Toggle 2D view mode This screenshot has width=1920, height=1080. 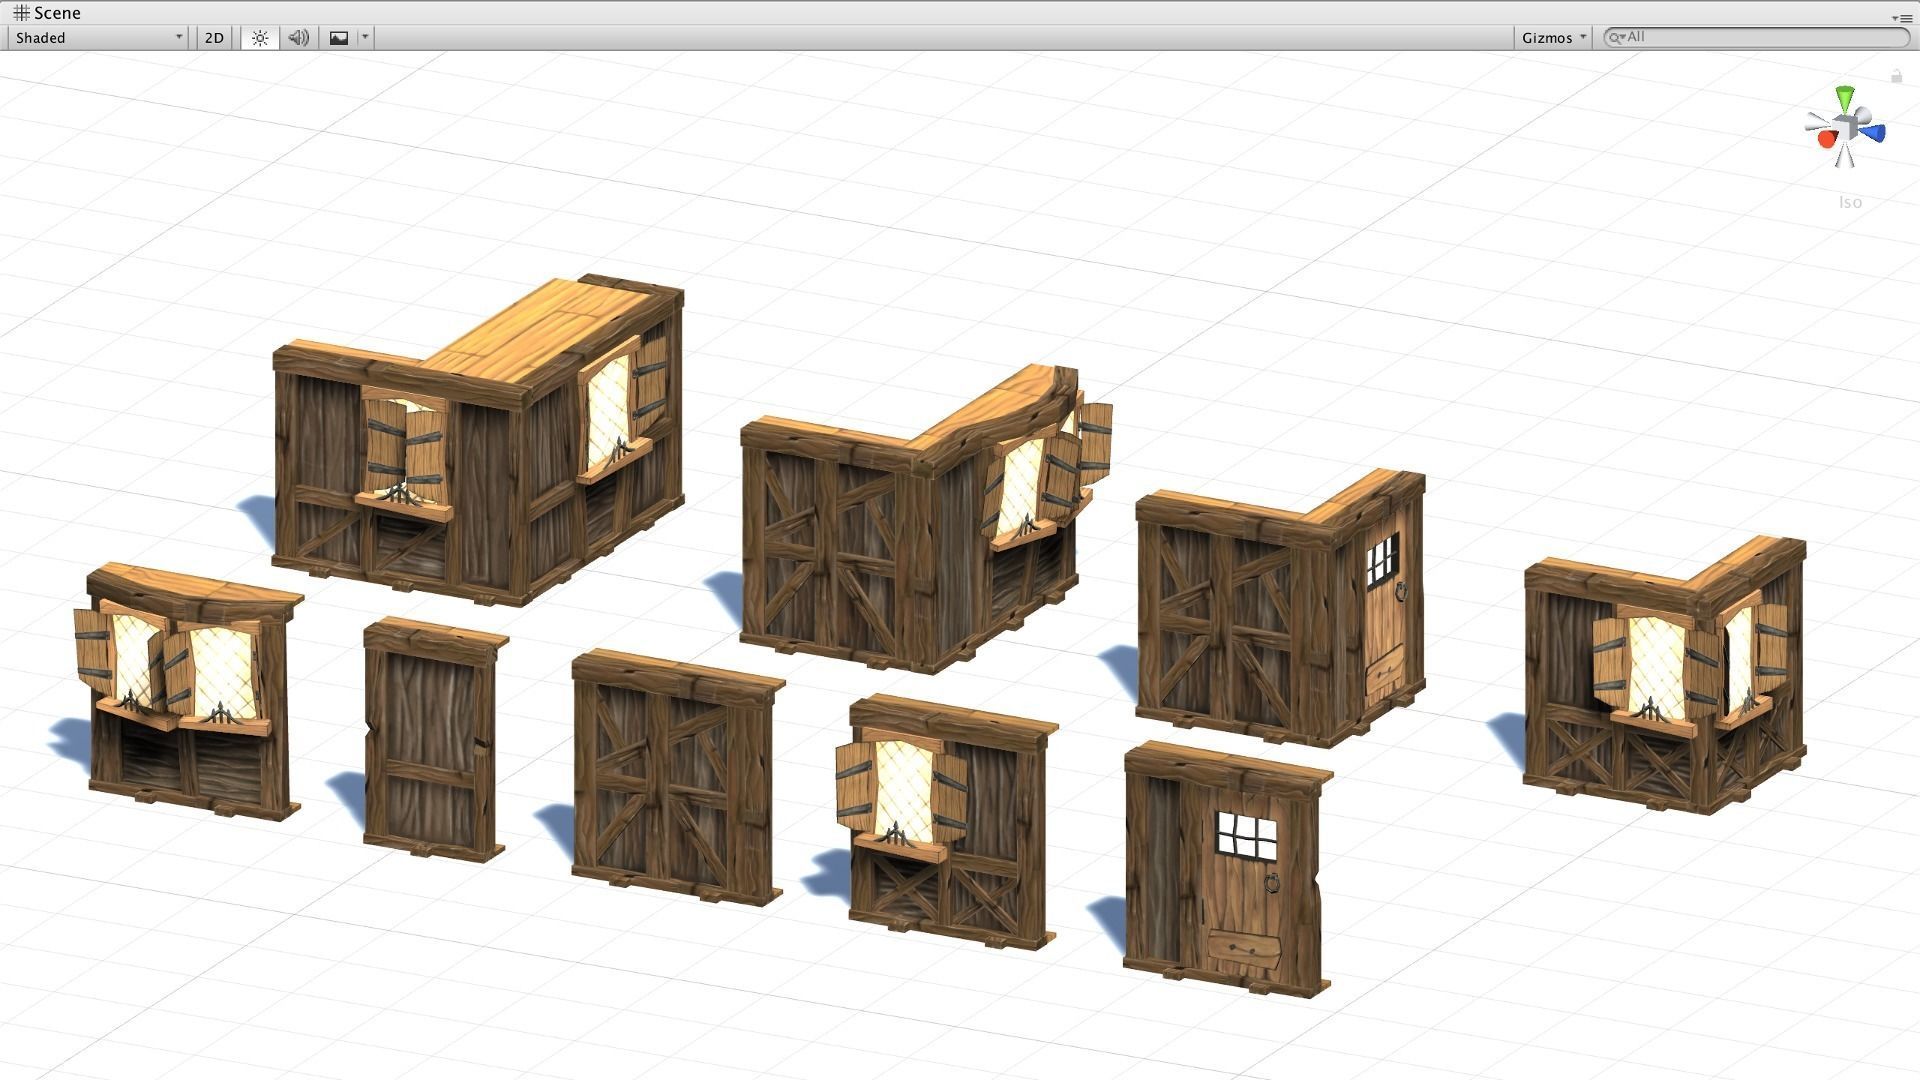[214, 38]
